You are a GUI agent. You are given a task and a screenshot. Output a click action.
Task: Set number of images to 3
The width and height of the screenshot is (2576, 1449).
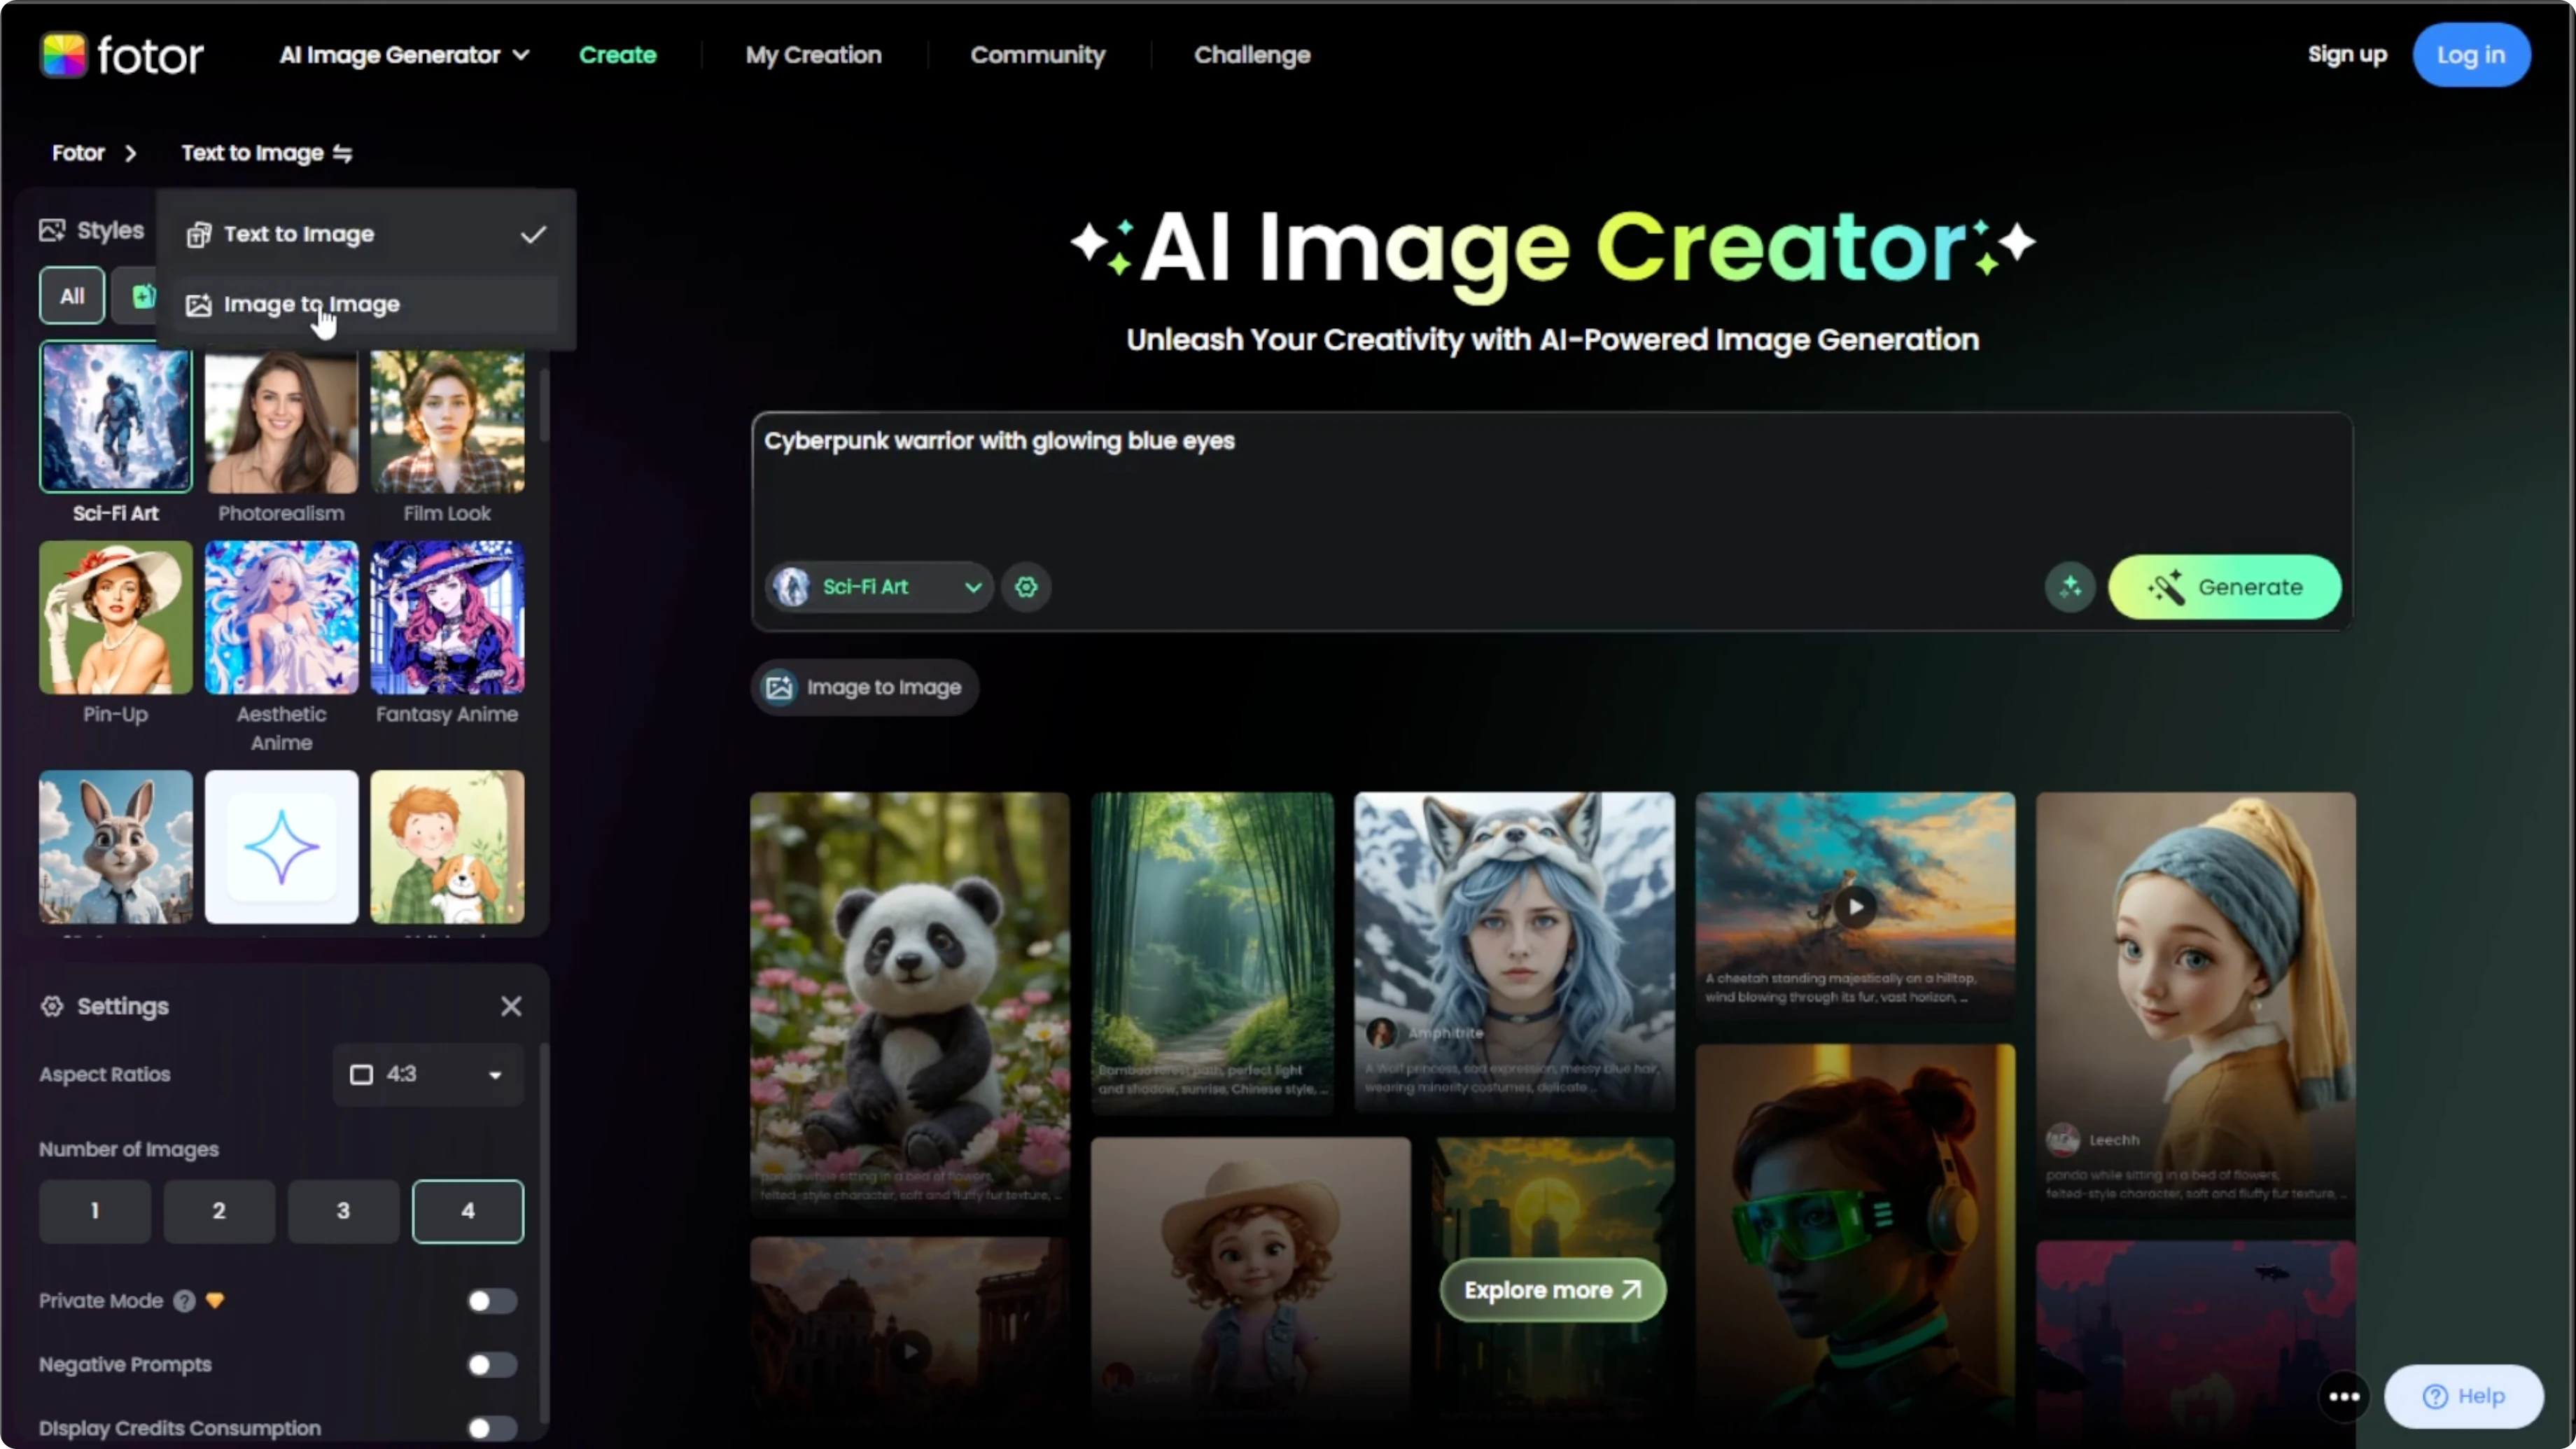click(x=343, y=1211)
